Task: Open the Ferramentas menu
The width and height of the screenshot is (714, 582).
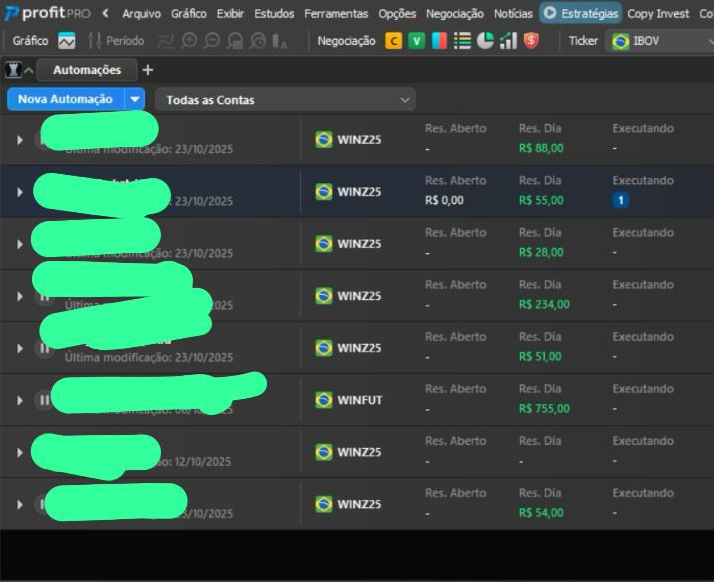Action: point(336,13)
